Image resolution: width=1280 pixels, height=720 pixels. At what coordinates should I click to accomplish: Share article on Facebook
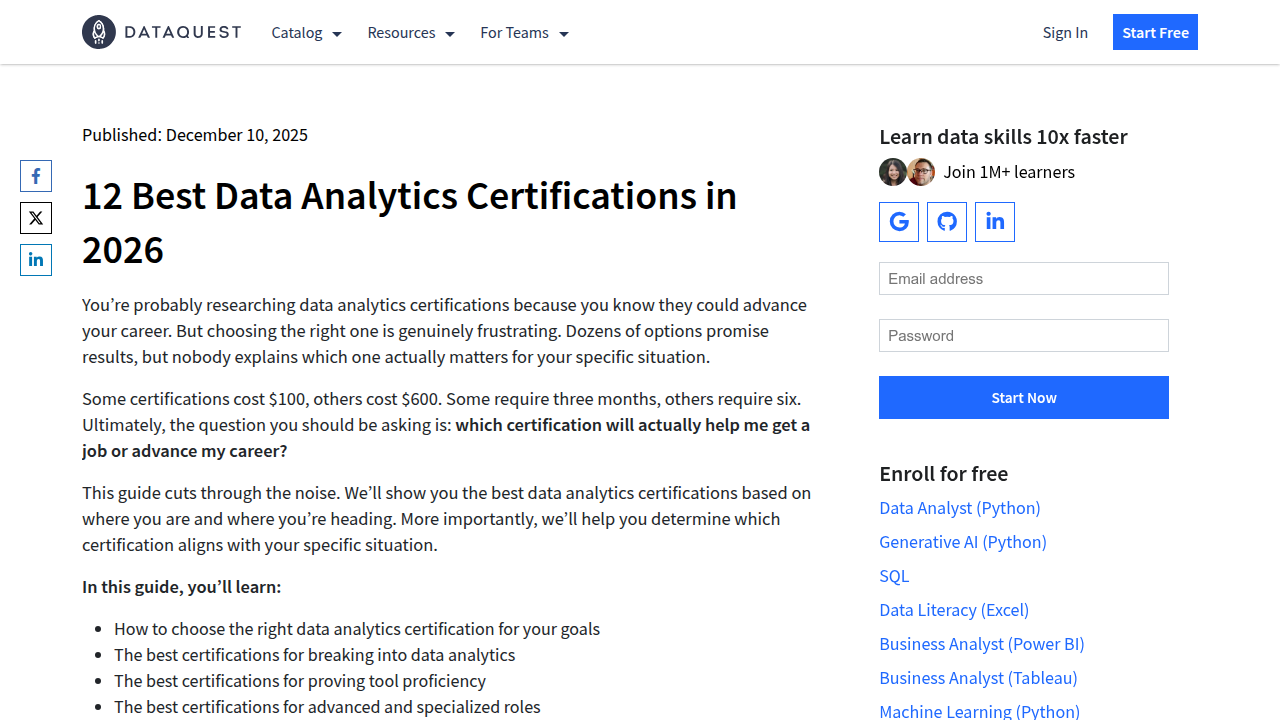pos(36,176)
